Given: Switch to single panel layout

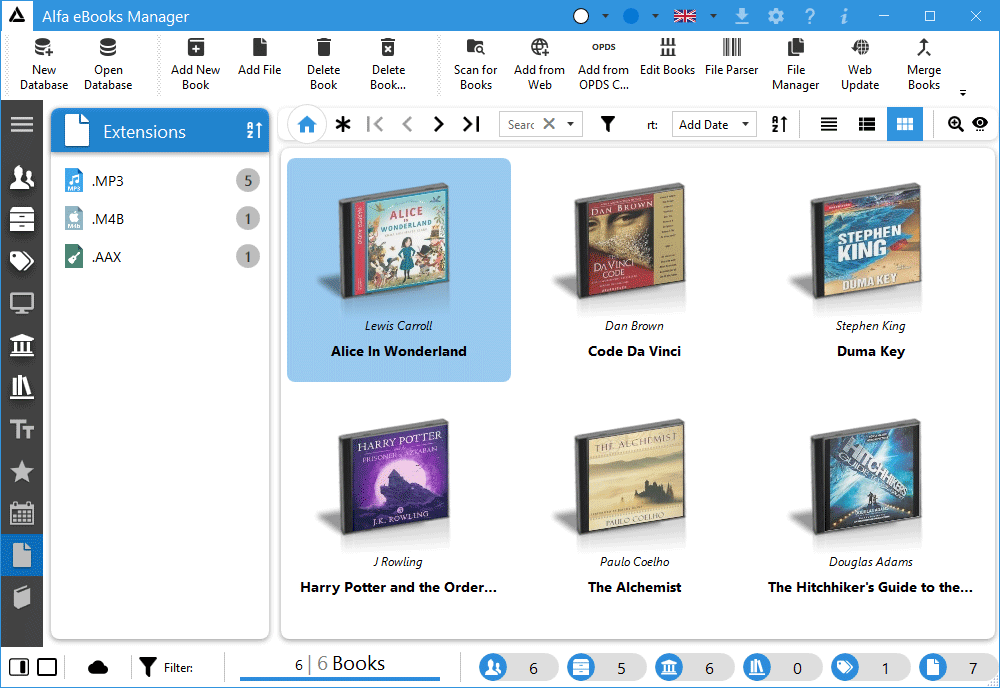Looking at the screenshot, I should (47, 668).
